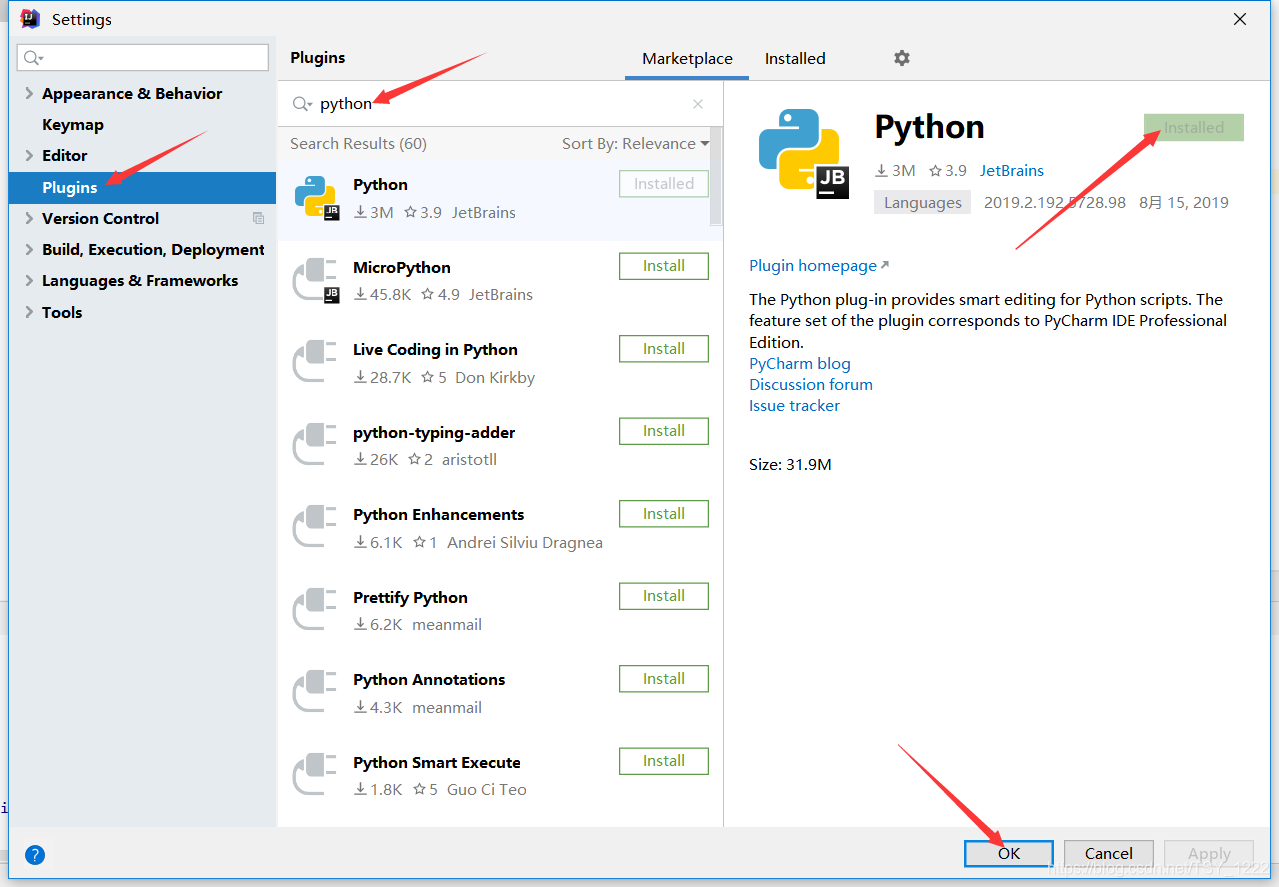The height and width of the screenshot is (887, 1279).
Task: Select Plugins in settings tree
Action: (142, 187)
